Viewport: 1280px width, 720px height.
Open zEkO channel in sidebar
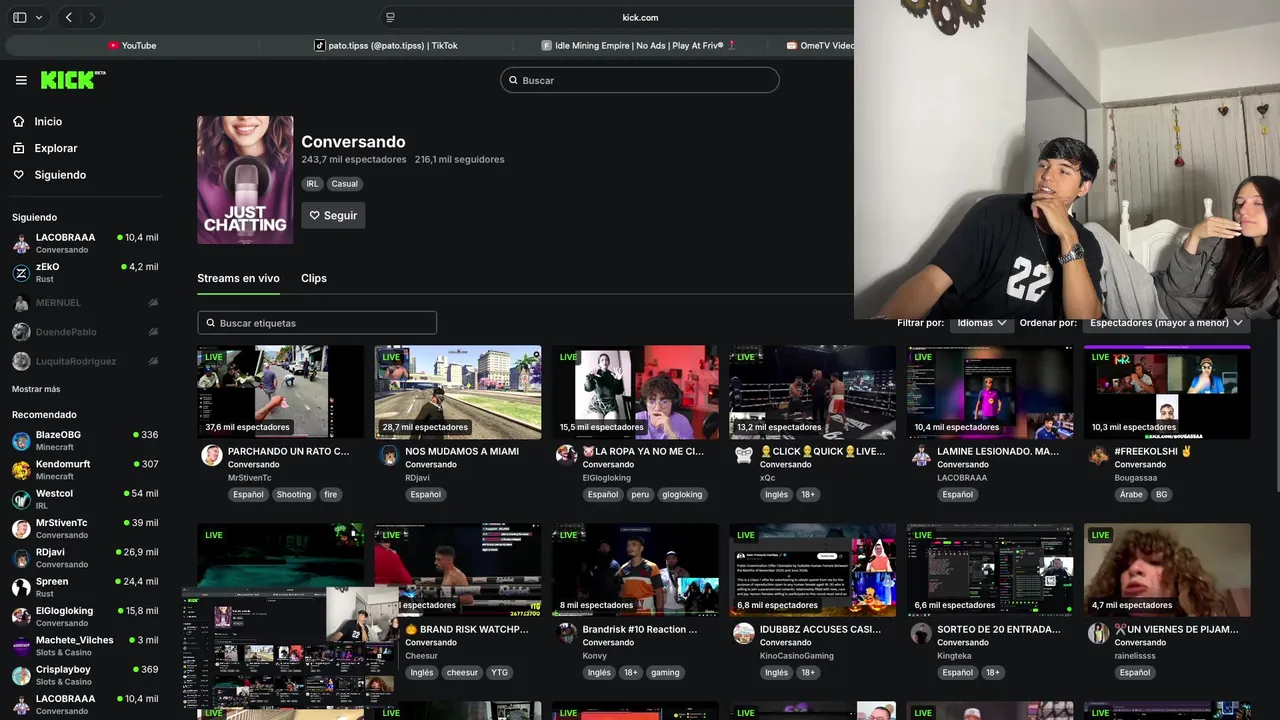(x=85, y=273)
